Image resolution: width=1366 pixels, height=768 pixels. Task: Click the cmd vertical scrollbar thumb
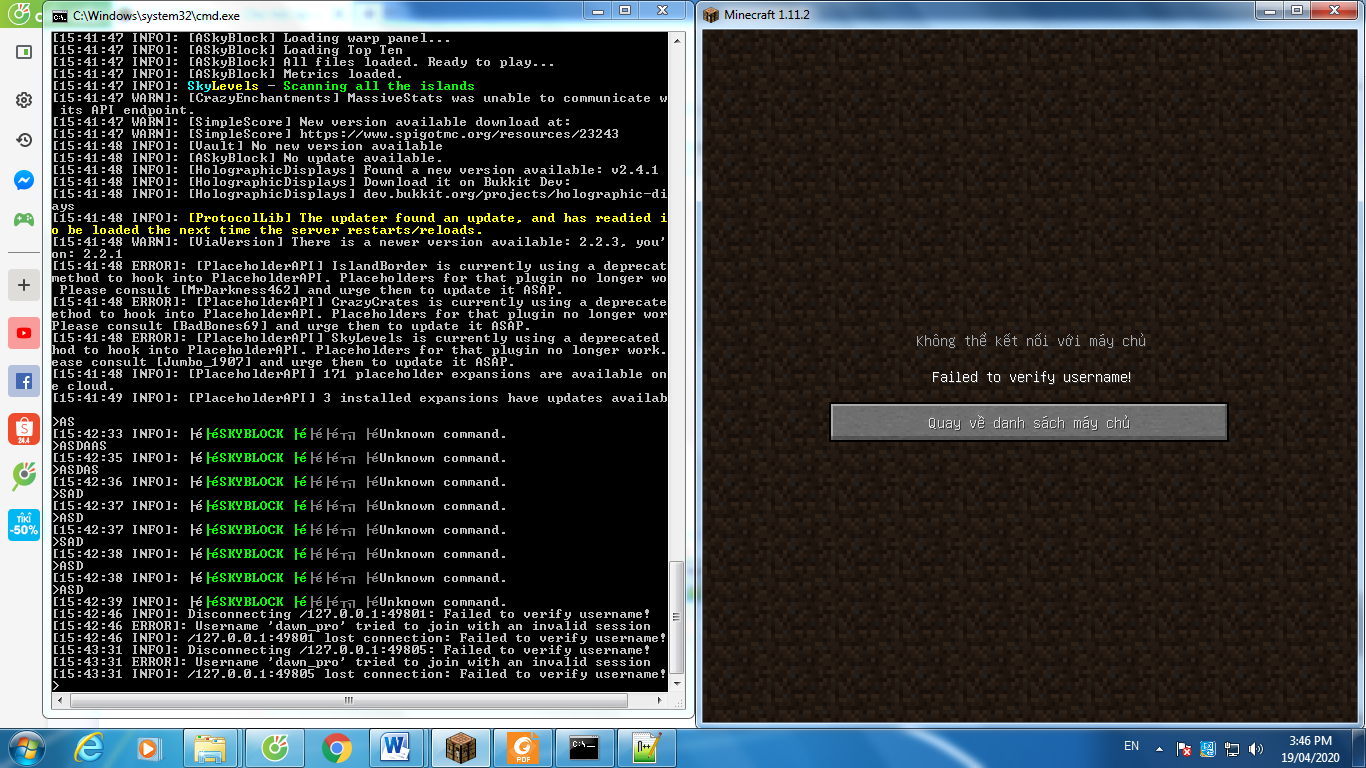pos(677,617)
